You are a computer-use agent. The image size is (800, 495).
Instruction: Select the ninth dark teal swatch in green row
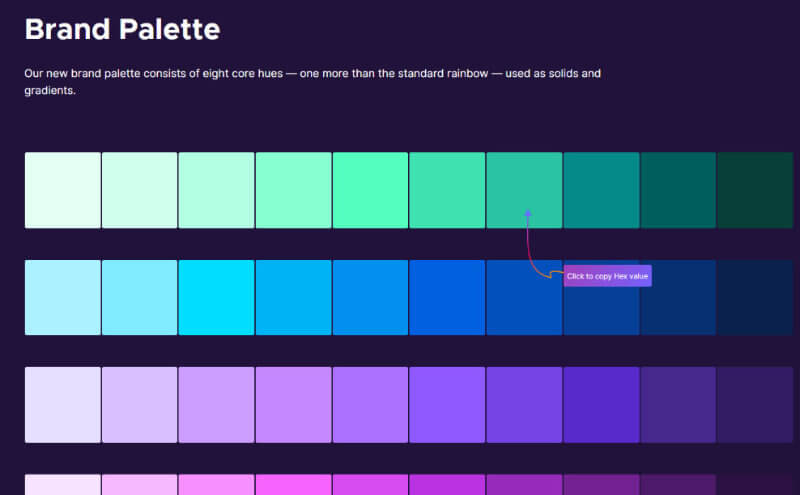679,190
